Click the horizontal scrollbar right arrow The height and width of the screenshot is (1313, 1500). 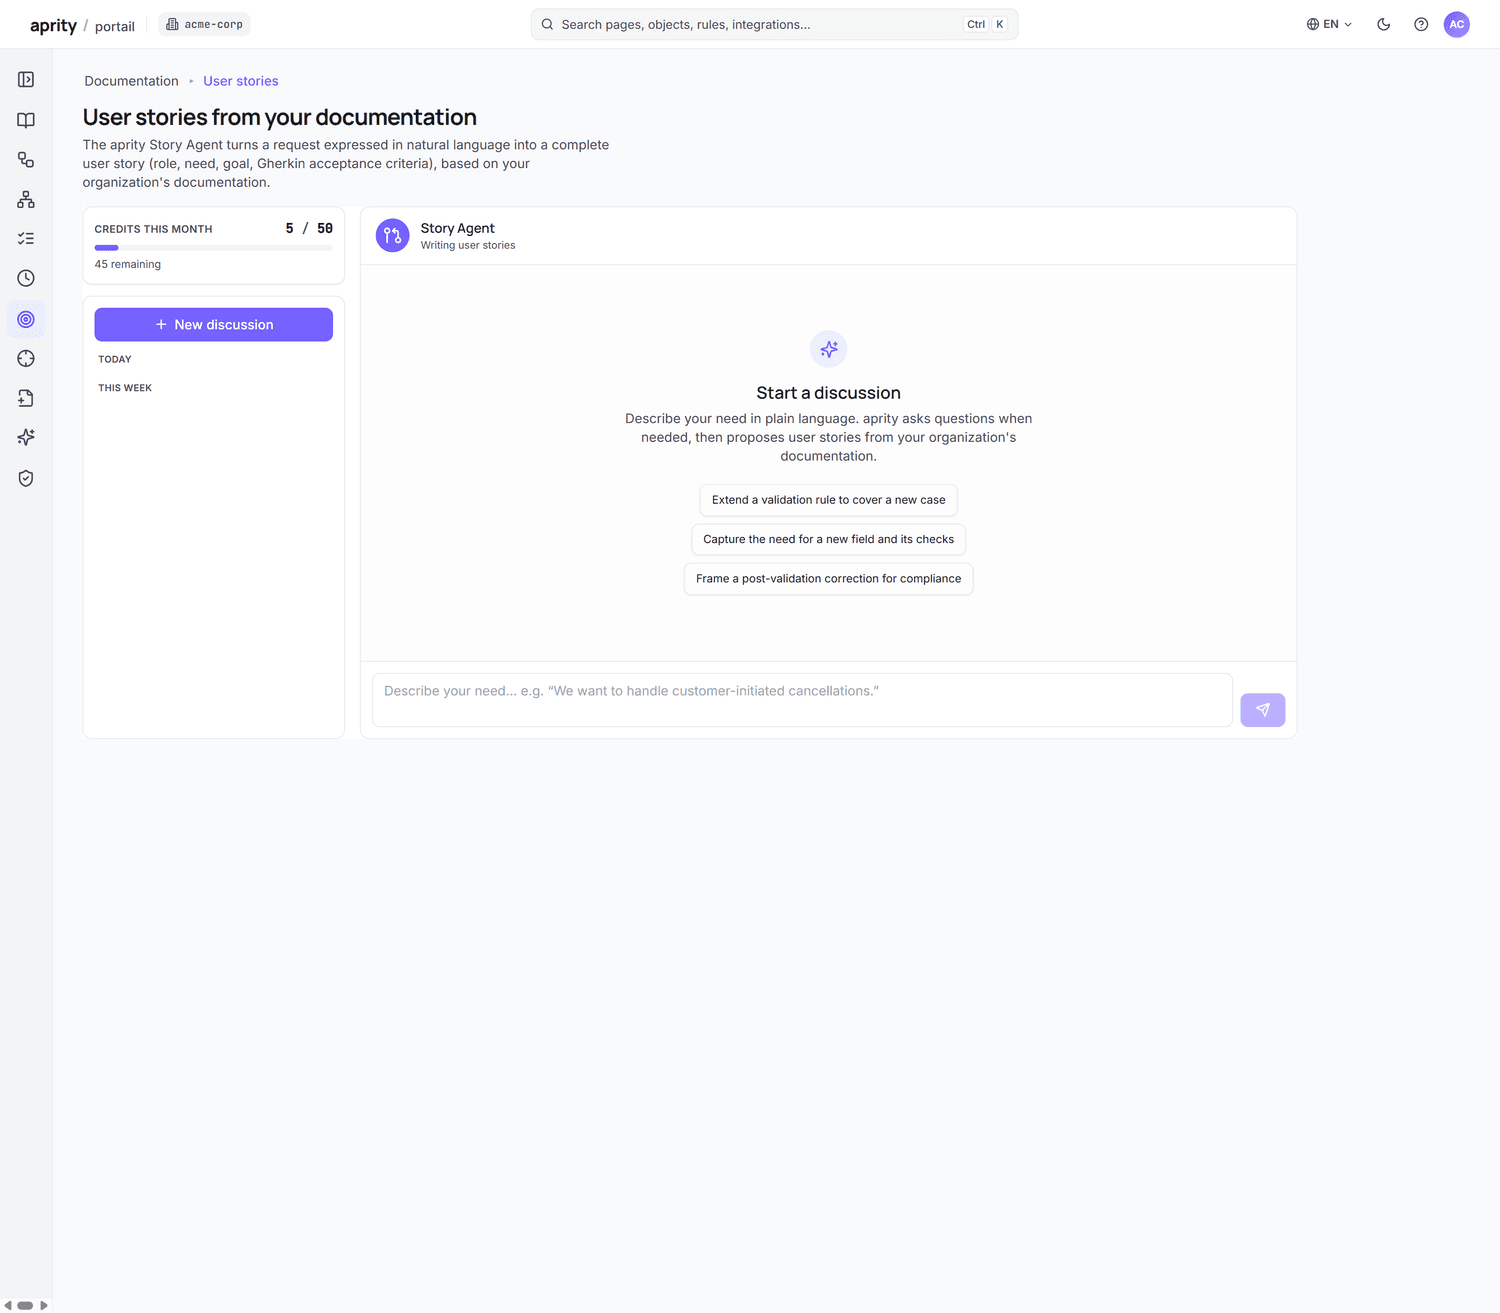tap(43, 1305)
